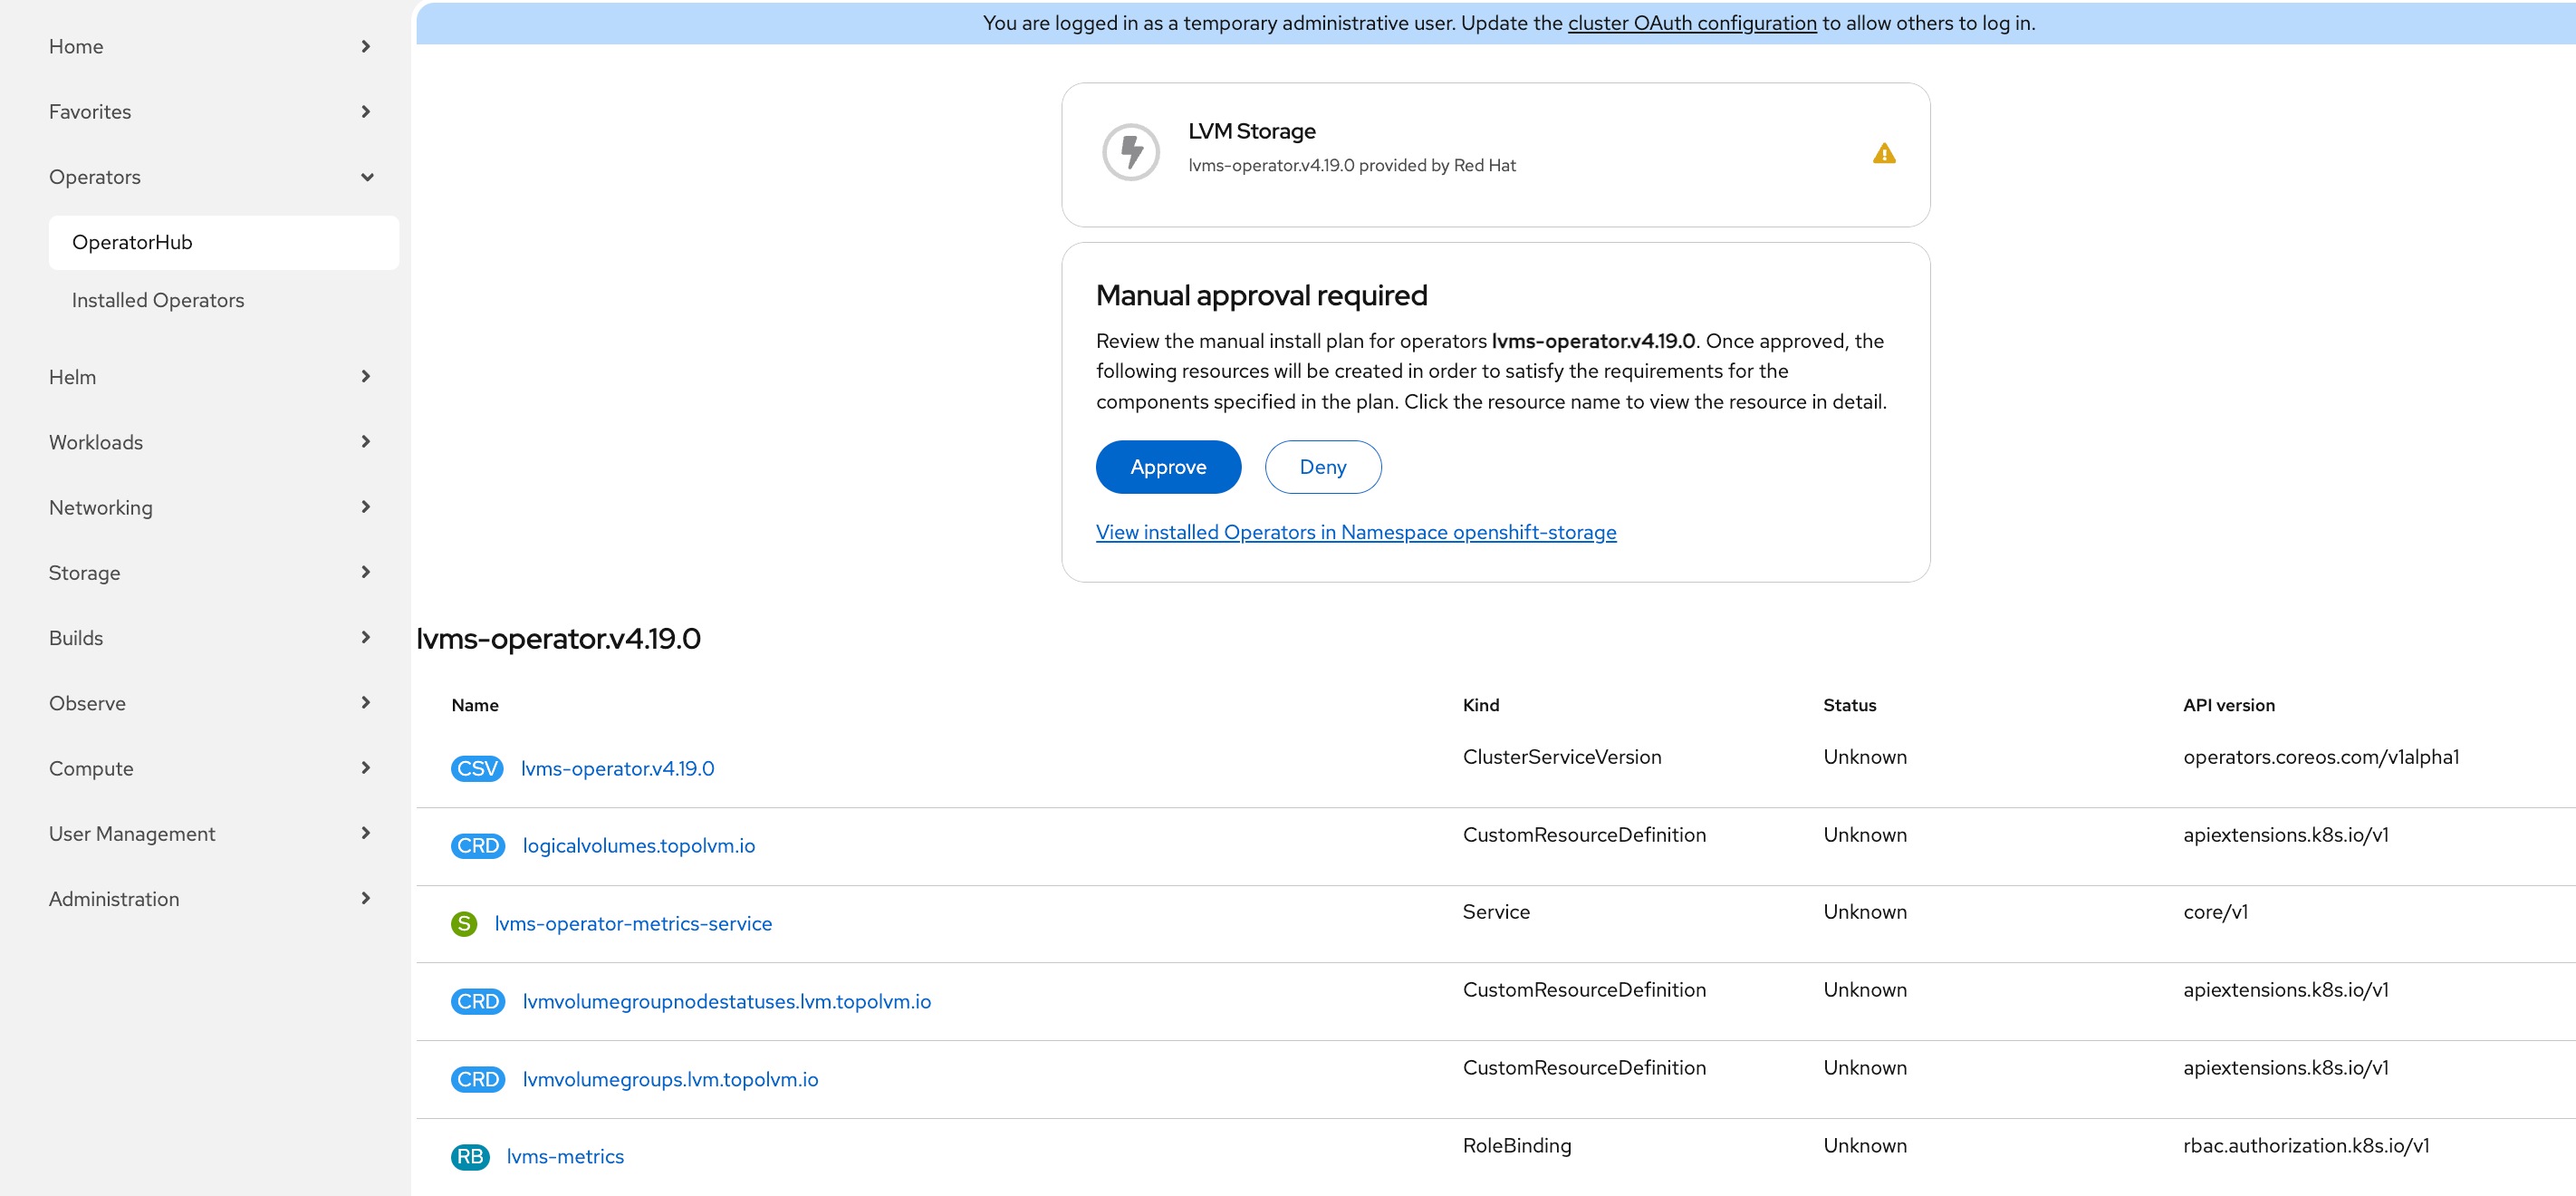The width and height of the screenshot is (2576, 1196).
Task: Click the Manual approval required heading
Action: pyautogui.click(x=1261, y=295)
